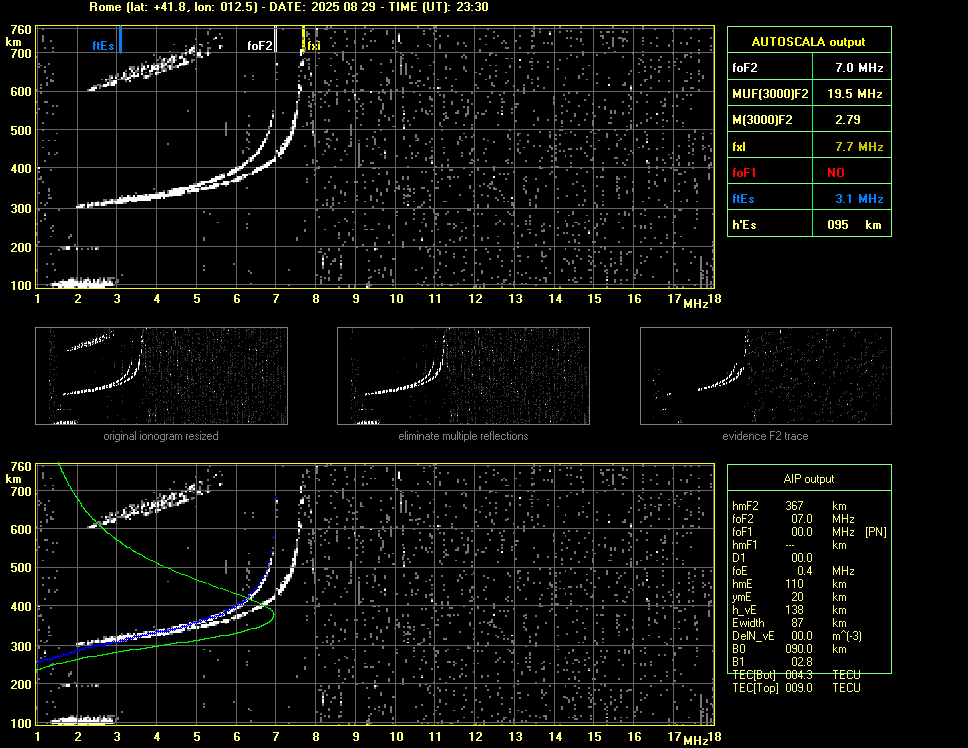Click the 'AUTOSCALA output' table title
Image resolution: width=968 pixels, height=748 pixels.
[x=809, y=42]
